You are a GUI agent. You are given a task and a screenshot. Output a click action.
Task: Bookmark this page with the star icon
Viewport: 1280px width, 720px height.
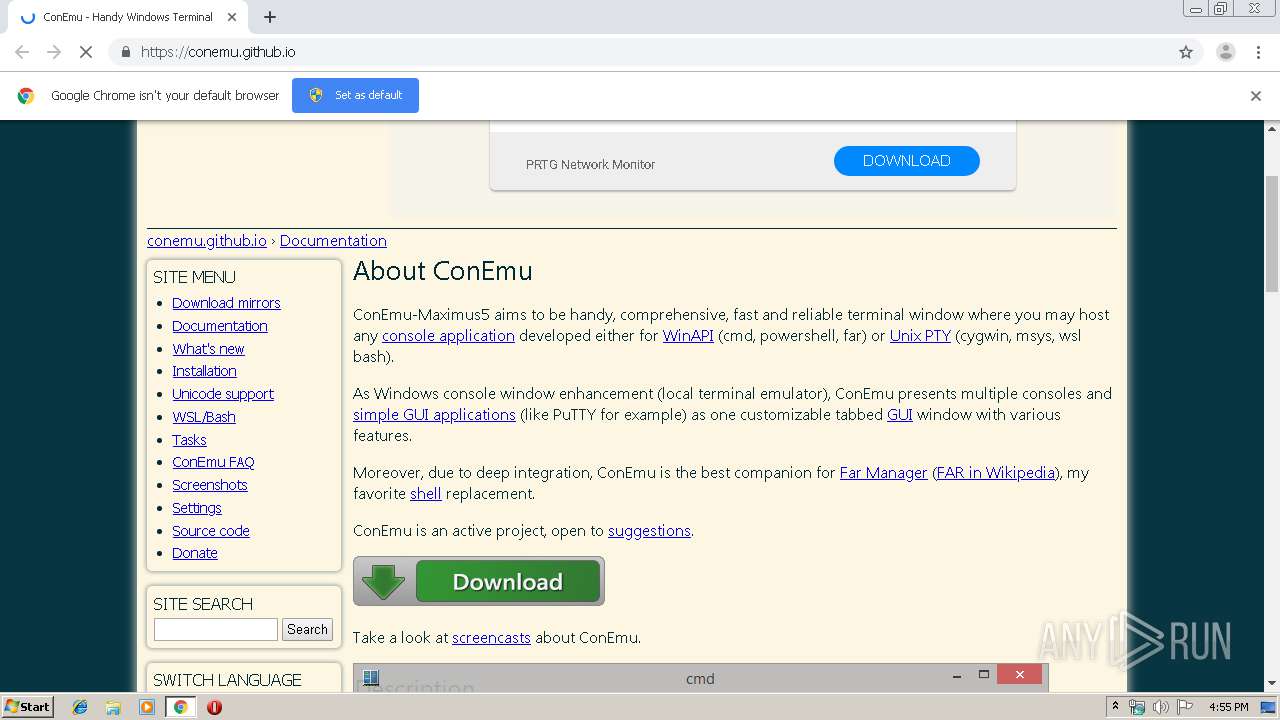(1186, 52)
